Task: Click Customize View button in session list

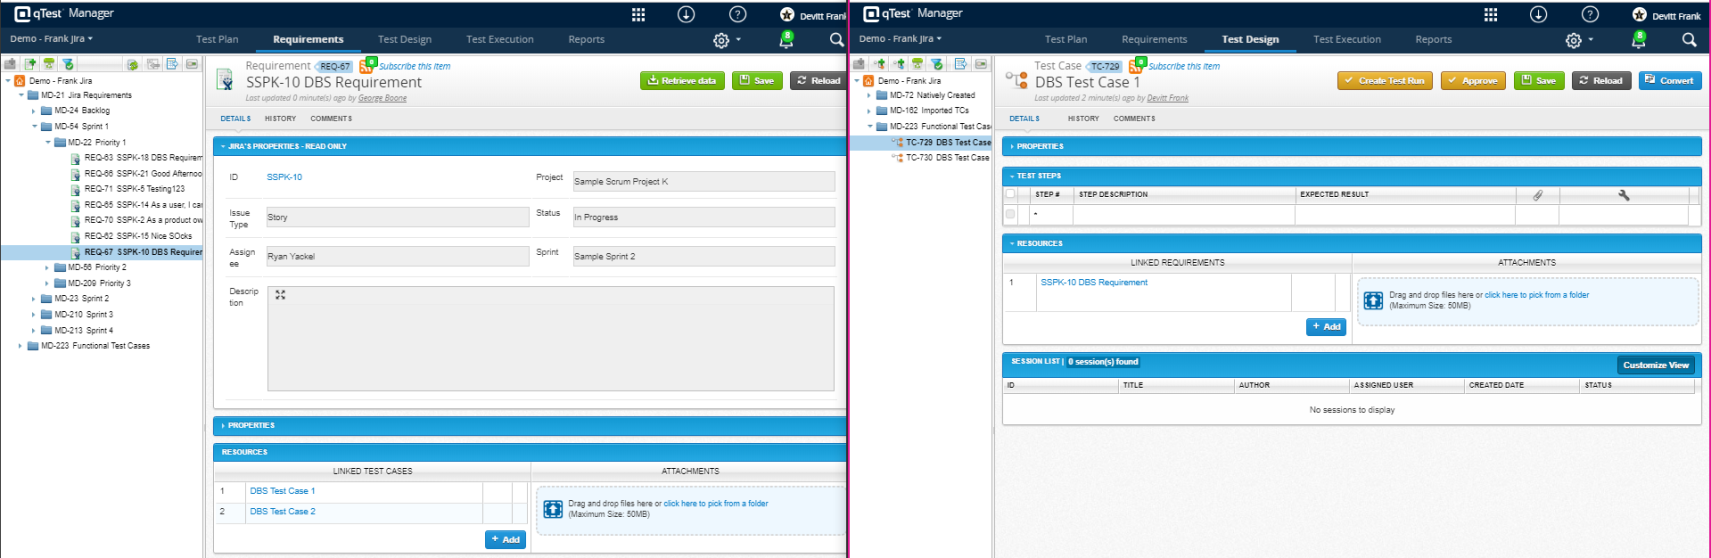Action: click(x=1655, y=365)
